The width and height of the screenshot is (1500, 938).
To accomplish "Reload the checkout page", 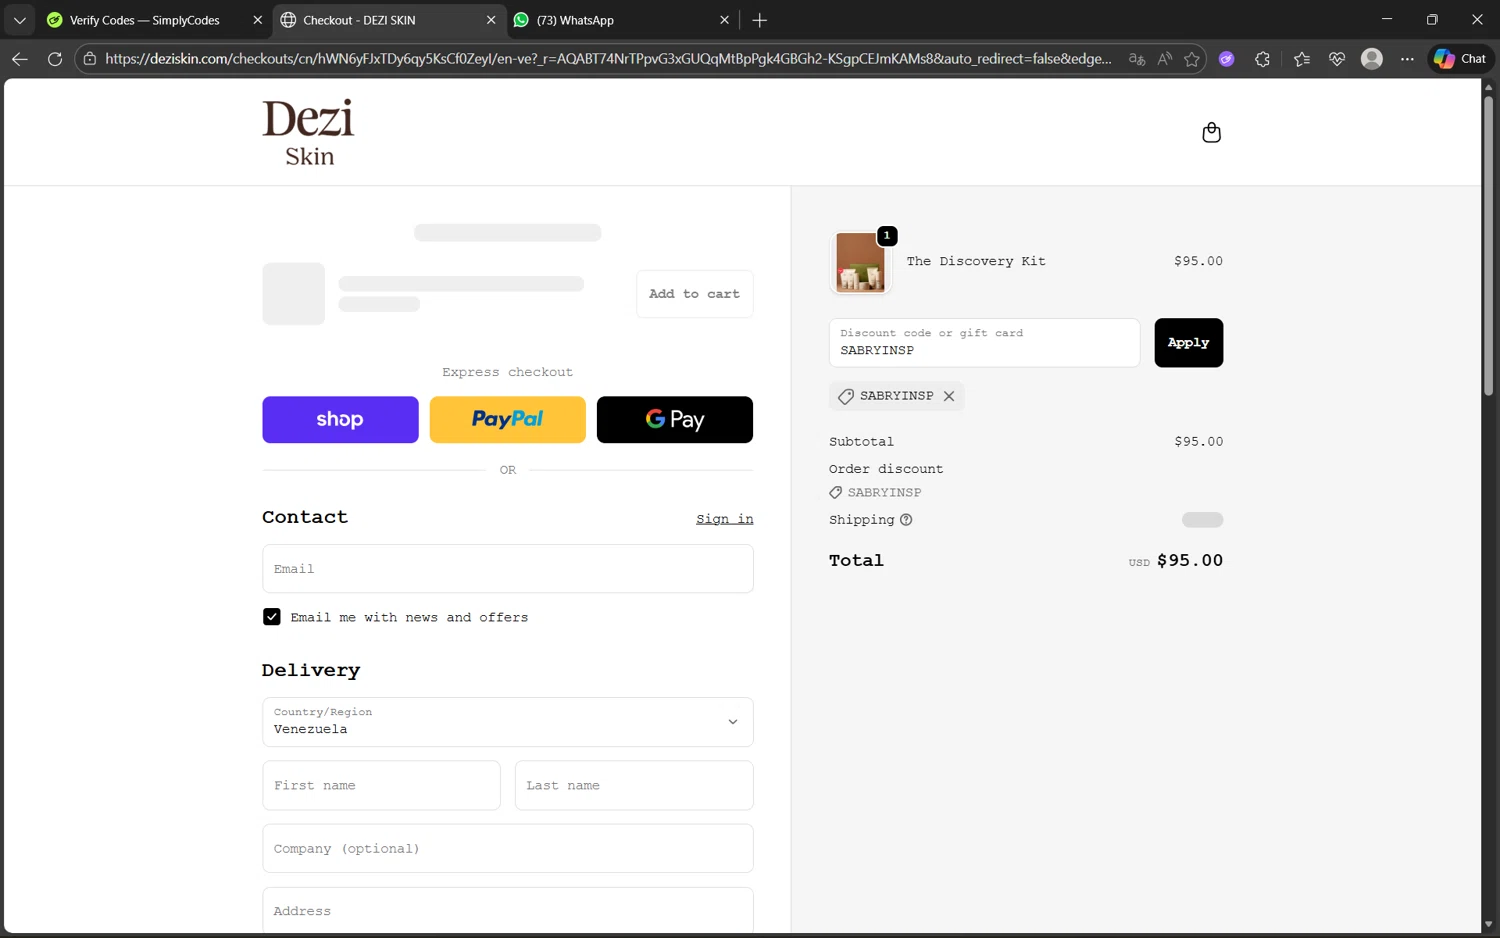I will coord(55,59).
